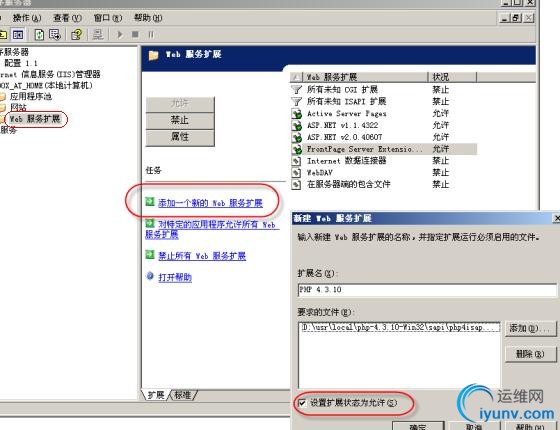This screenshot has height=430, width=560.
Task: Select Active Server Pages row
Action: [x=384, y=114]
